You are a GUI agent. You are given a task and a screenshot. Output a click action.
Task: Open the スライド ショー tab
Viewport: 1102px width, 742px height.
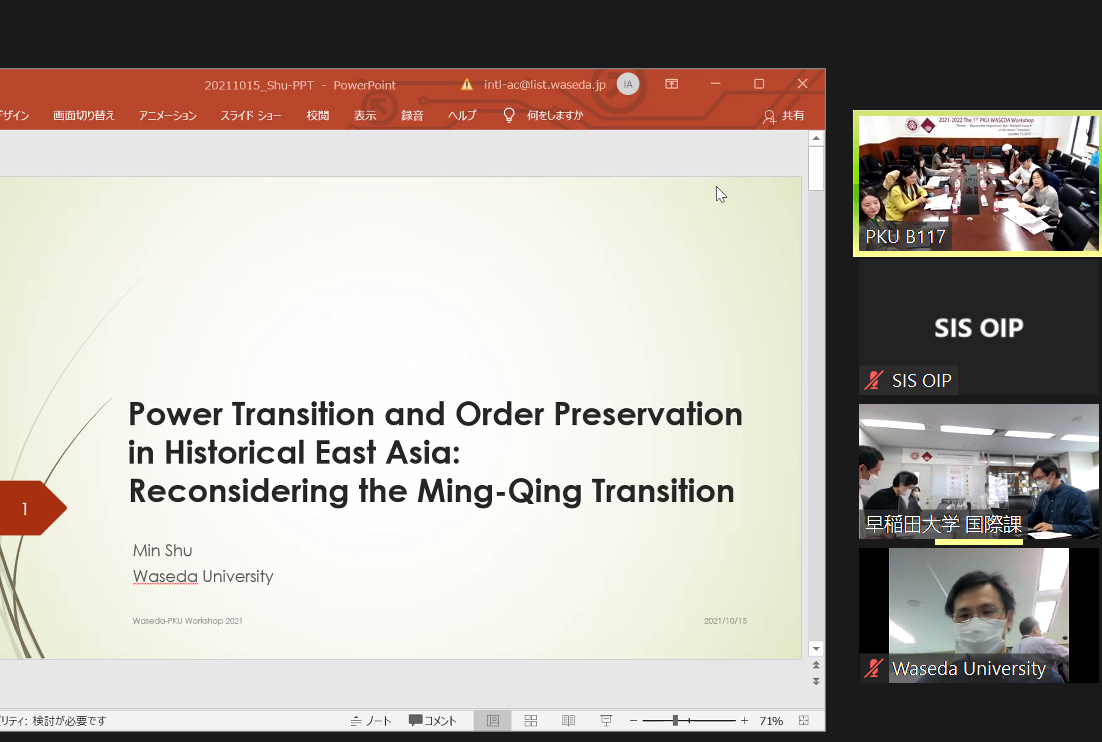click(x=251, y=116)
